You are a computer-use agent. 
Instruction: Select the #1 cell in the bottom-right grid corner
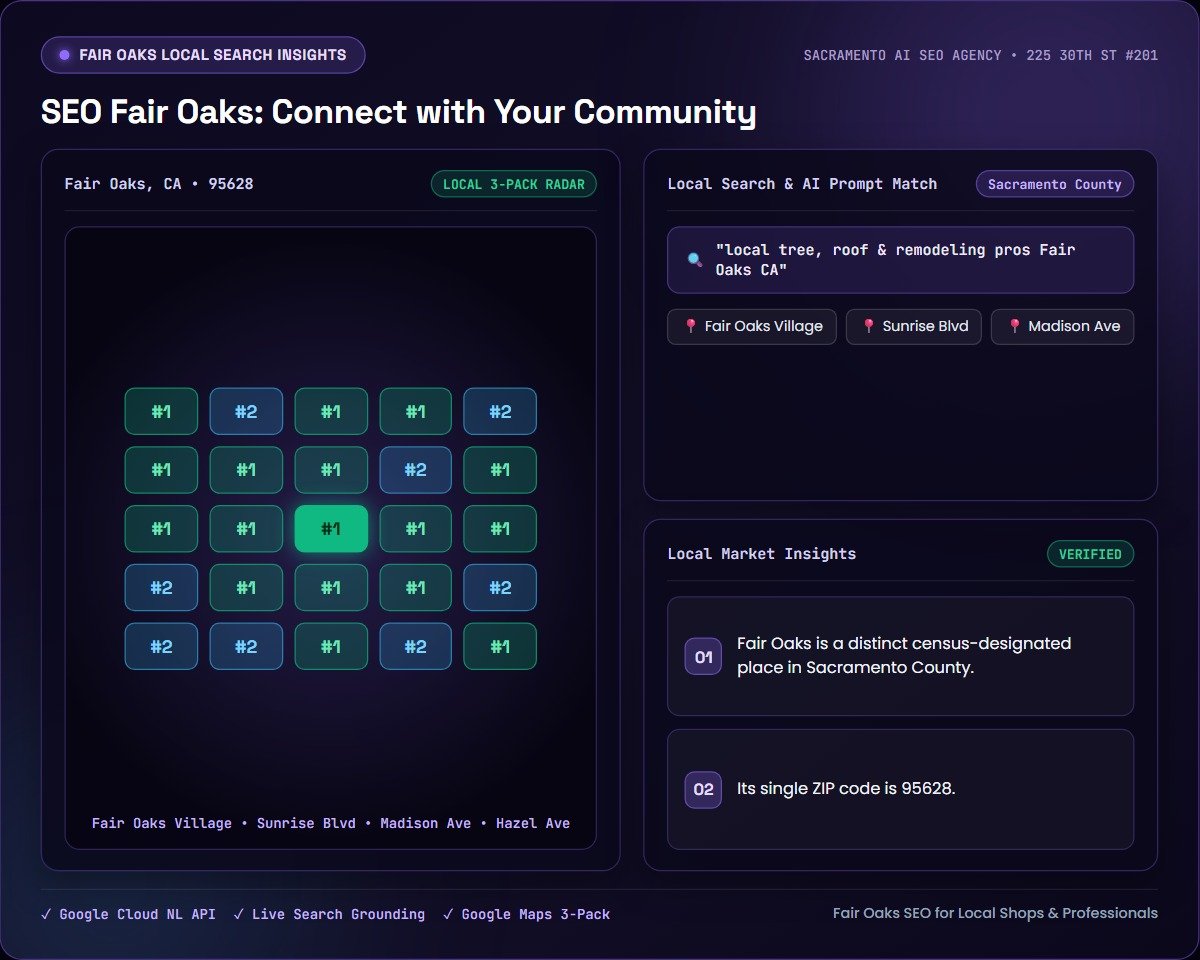tap(500, 646)
